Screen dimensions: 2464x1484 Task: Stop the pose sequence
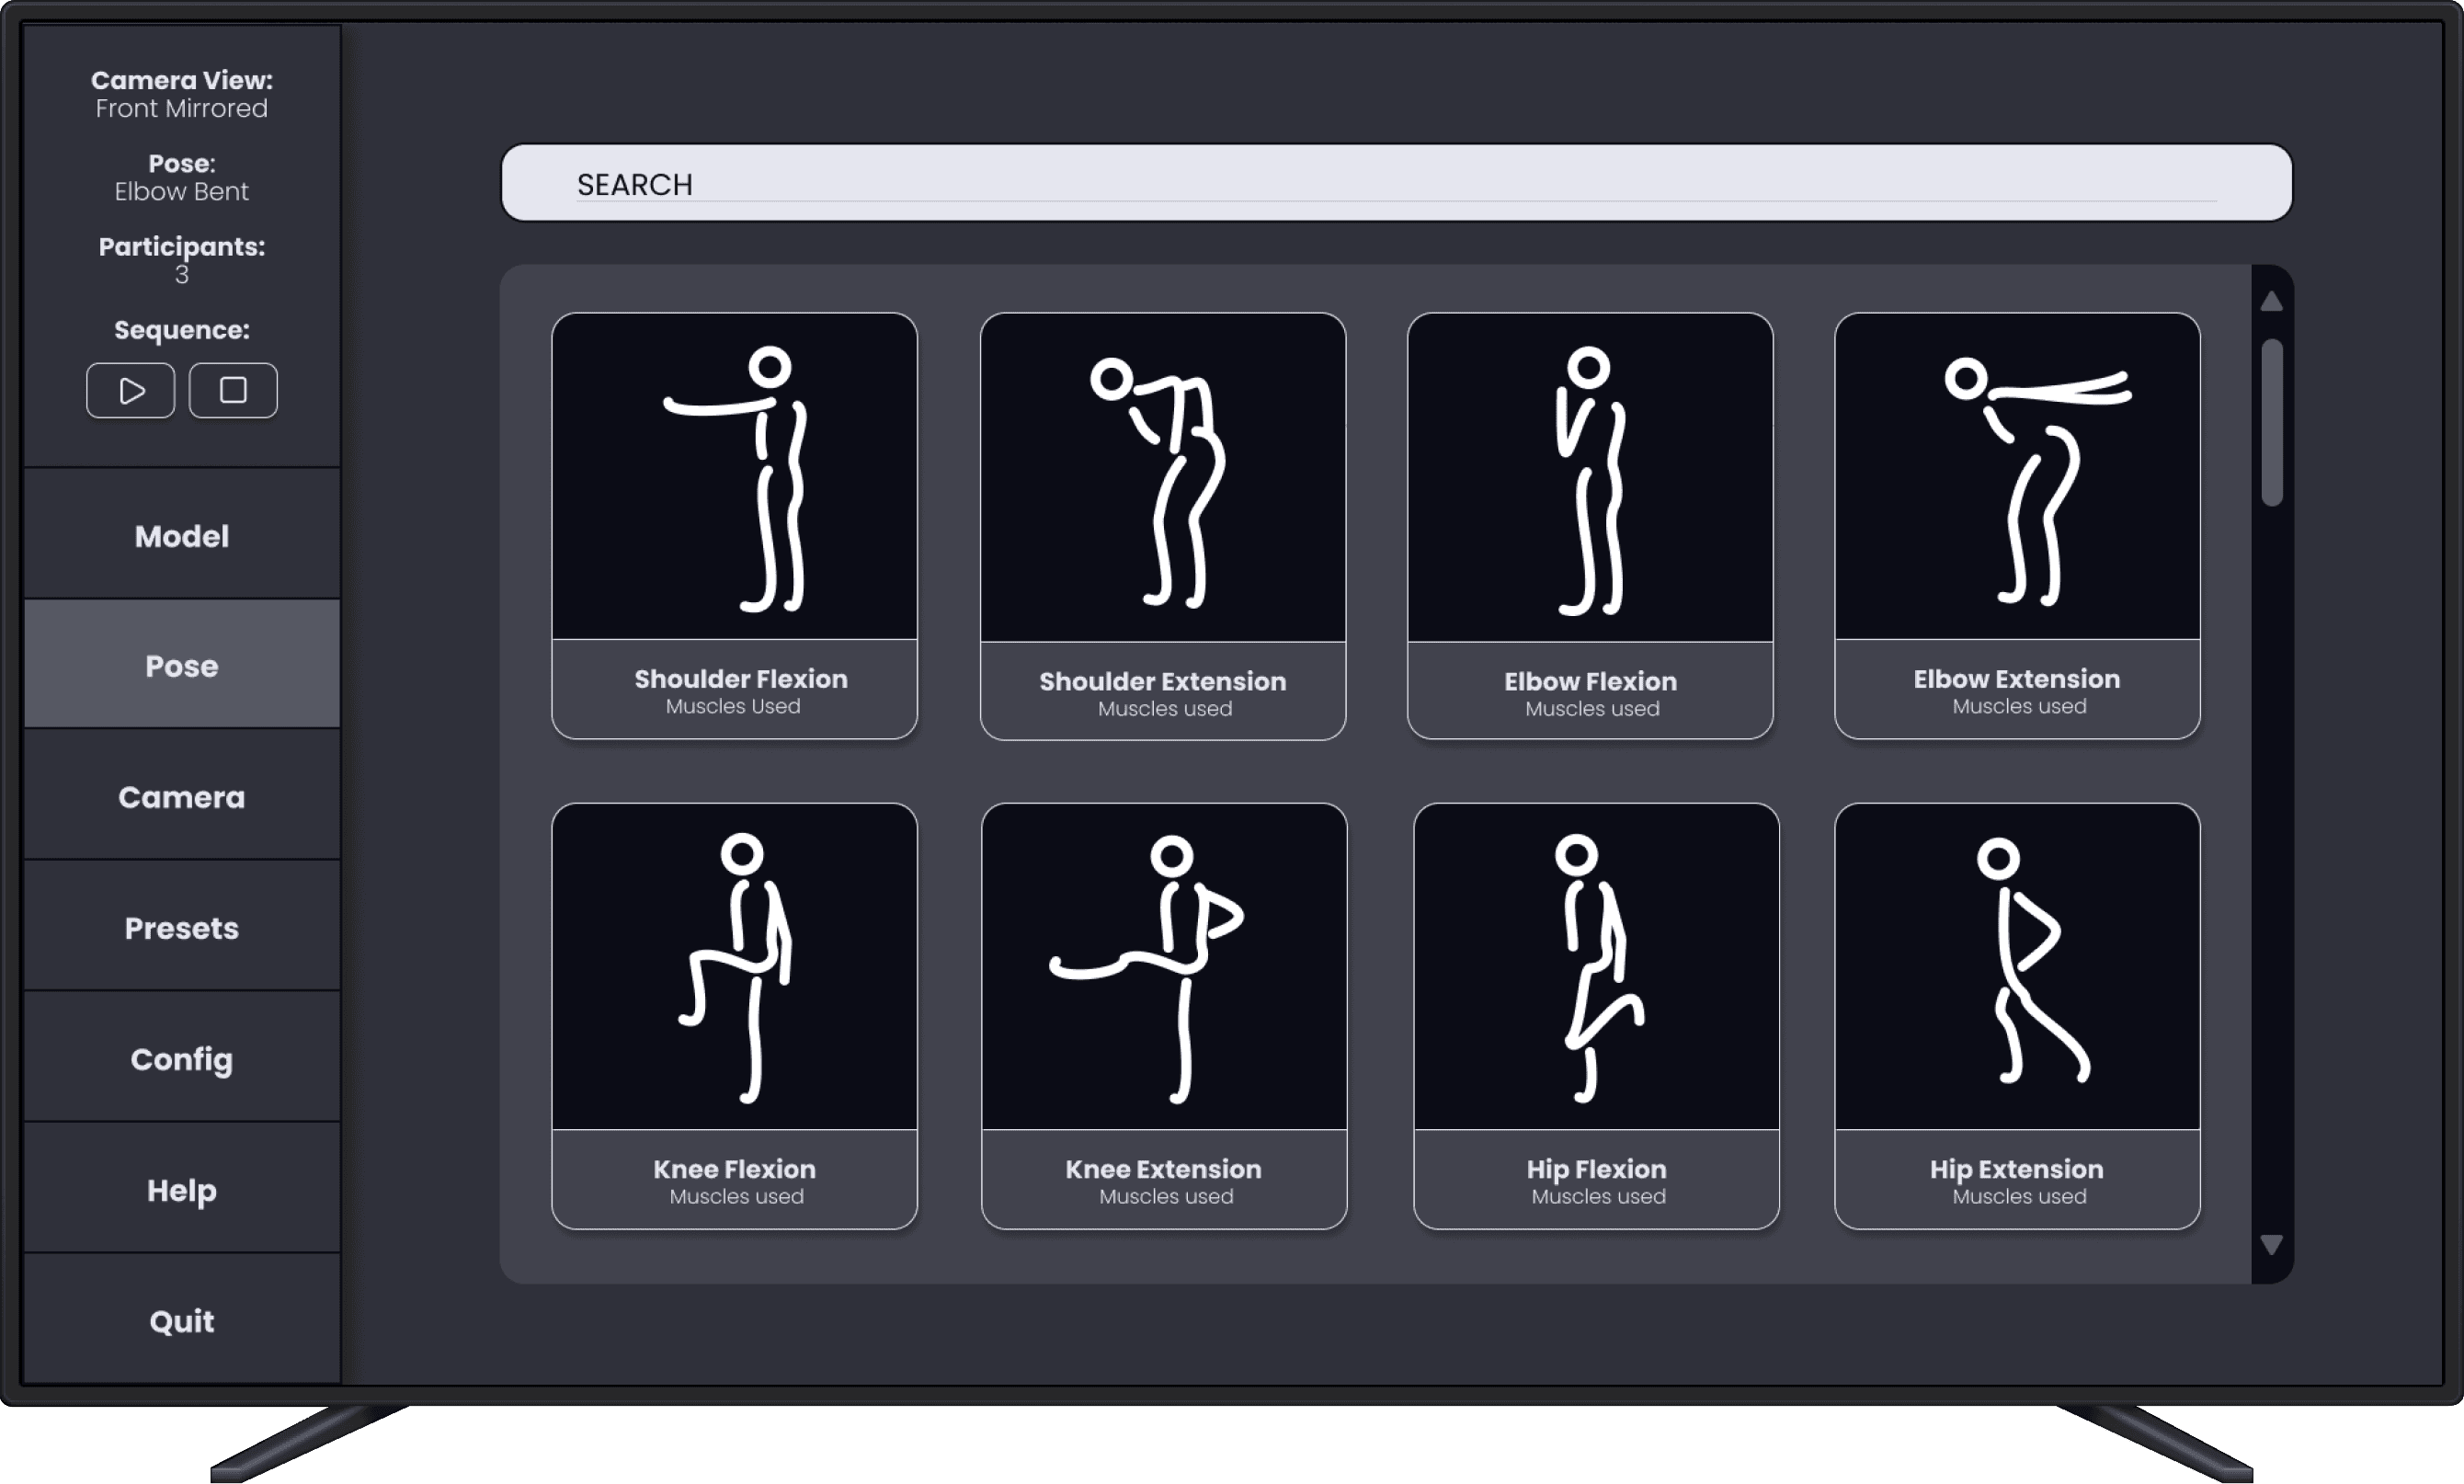[233, 390]
